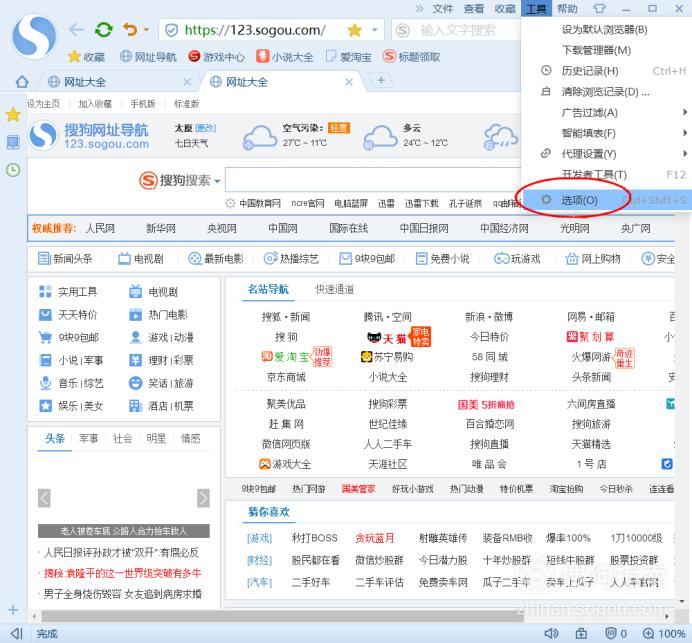Click 更改 to change weather city
Screen dimensions: 692x643
[x=205, y=128]
